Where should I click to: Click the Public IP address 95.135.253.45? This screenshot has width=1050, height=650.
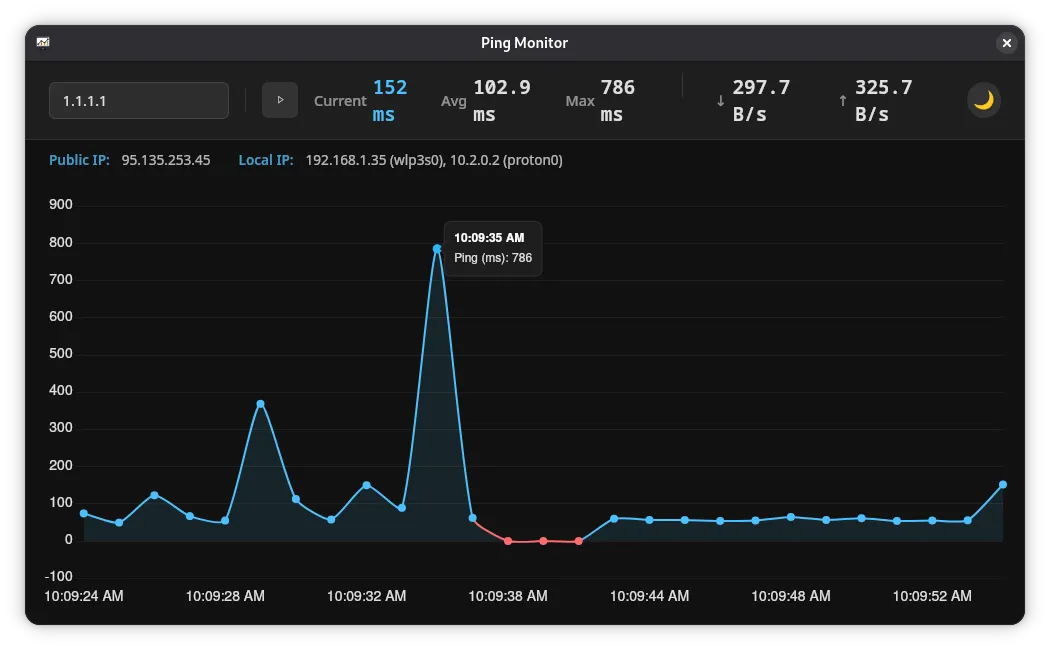click(x=166, y=160)
